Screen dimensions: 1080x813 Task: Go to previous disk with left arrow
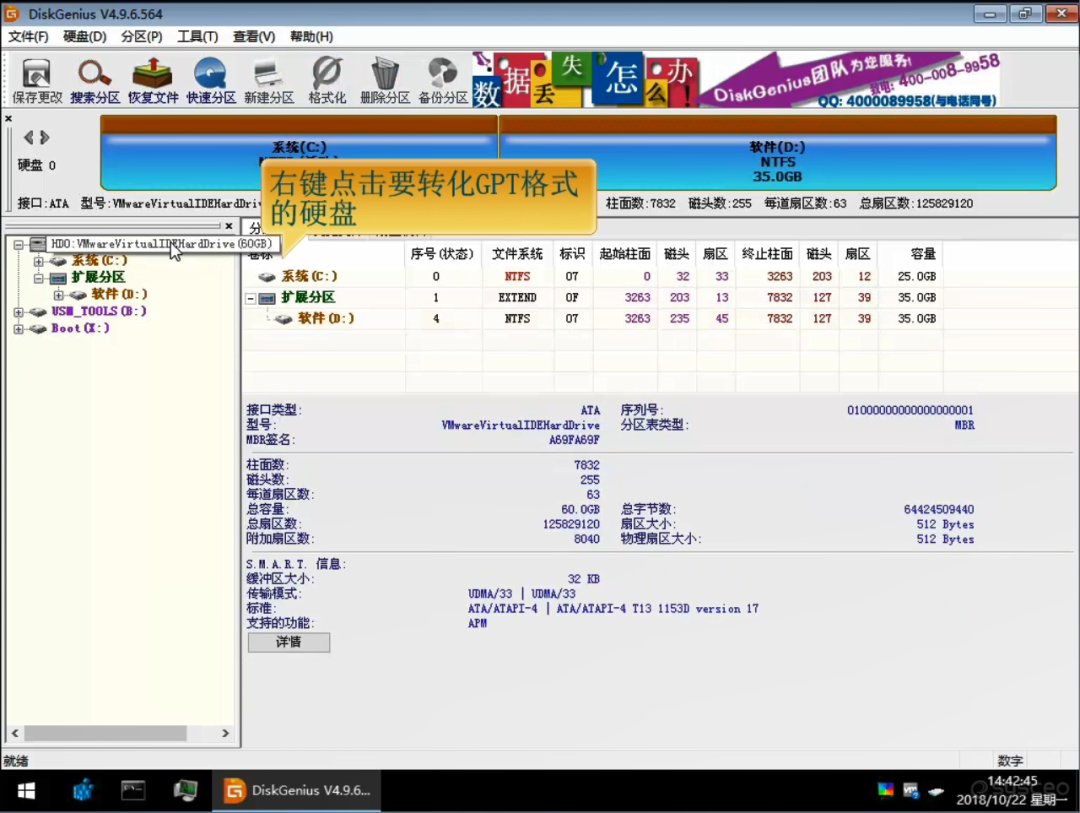[29, 137]
